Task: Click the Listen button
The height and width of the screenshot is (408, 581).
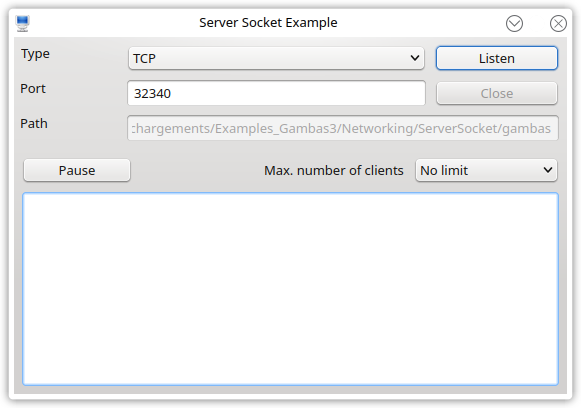Action: click(497, 58)
